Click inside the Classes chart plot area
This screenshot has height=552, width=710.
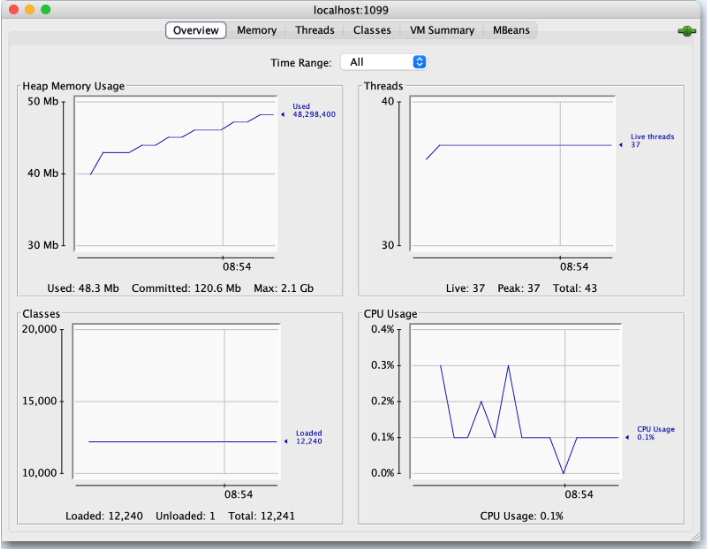175,400
